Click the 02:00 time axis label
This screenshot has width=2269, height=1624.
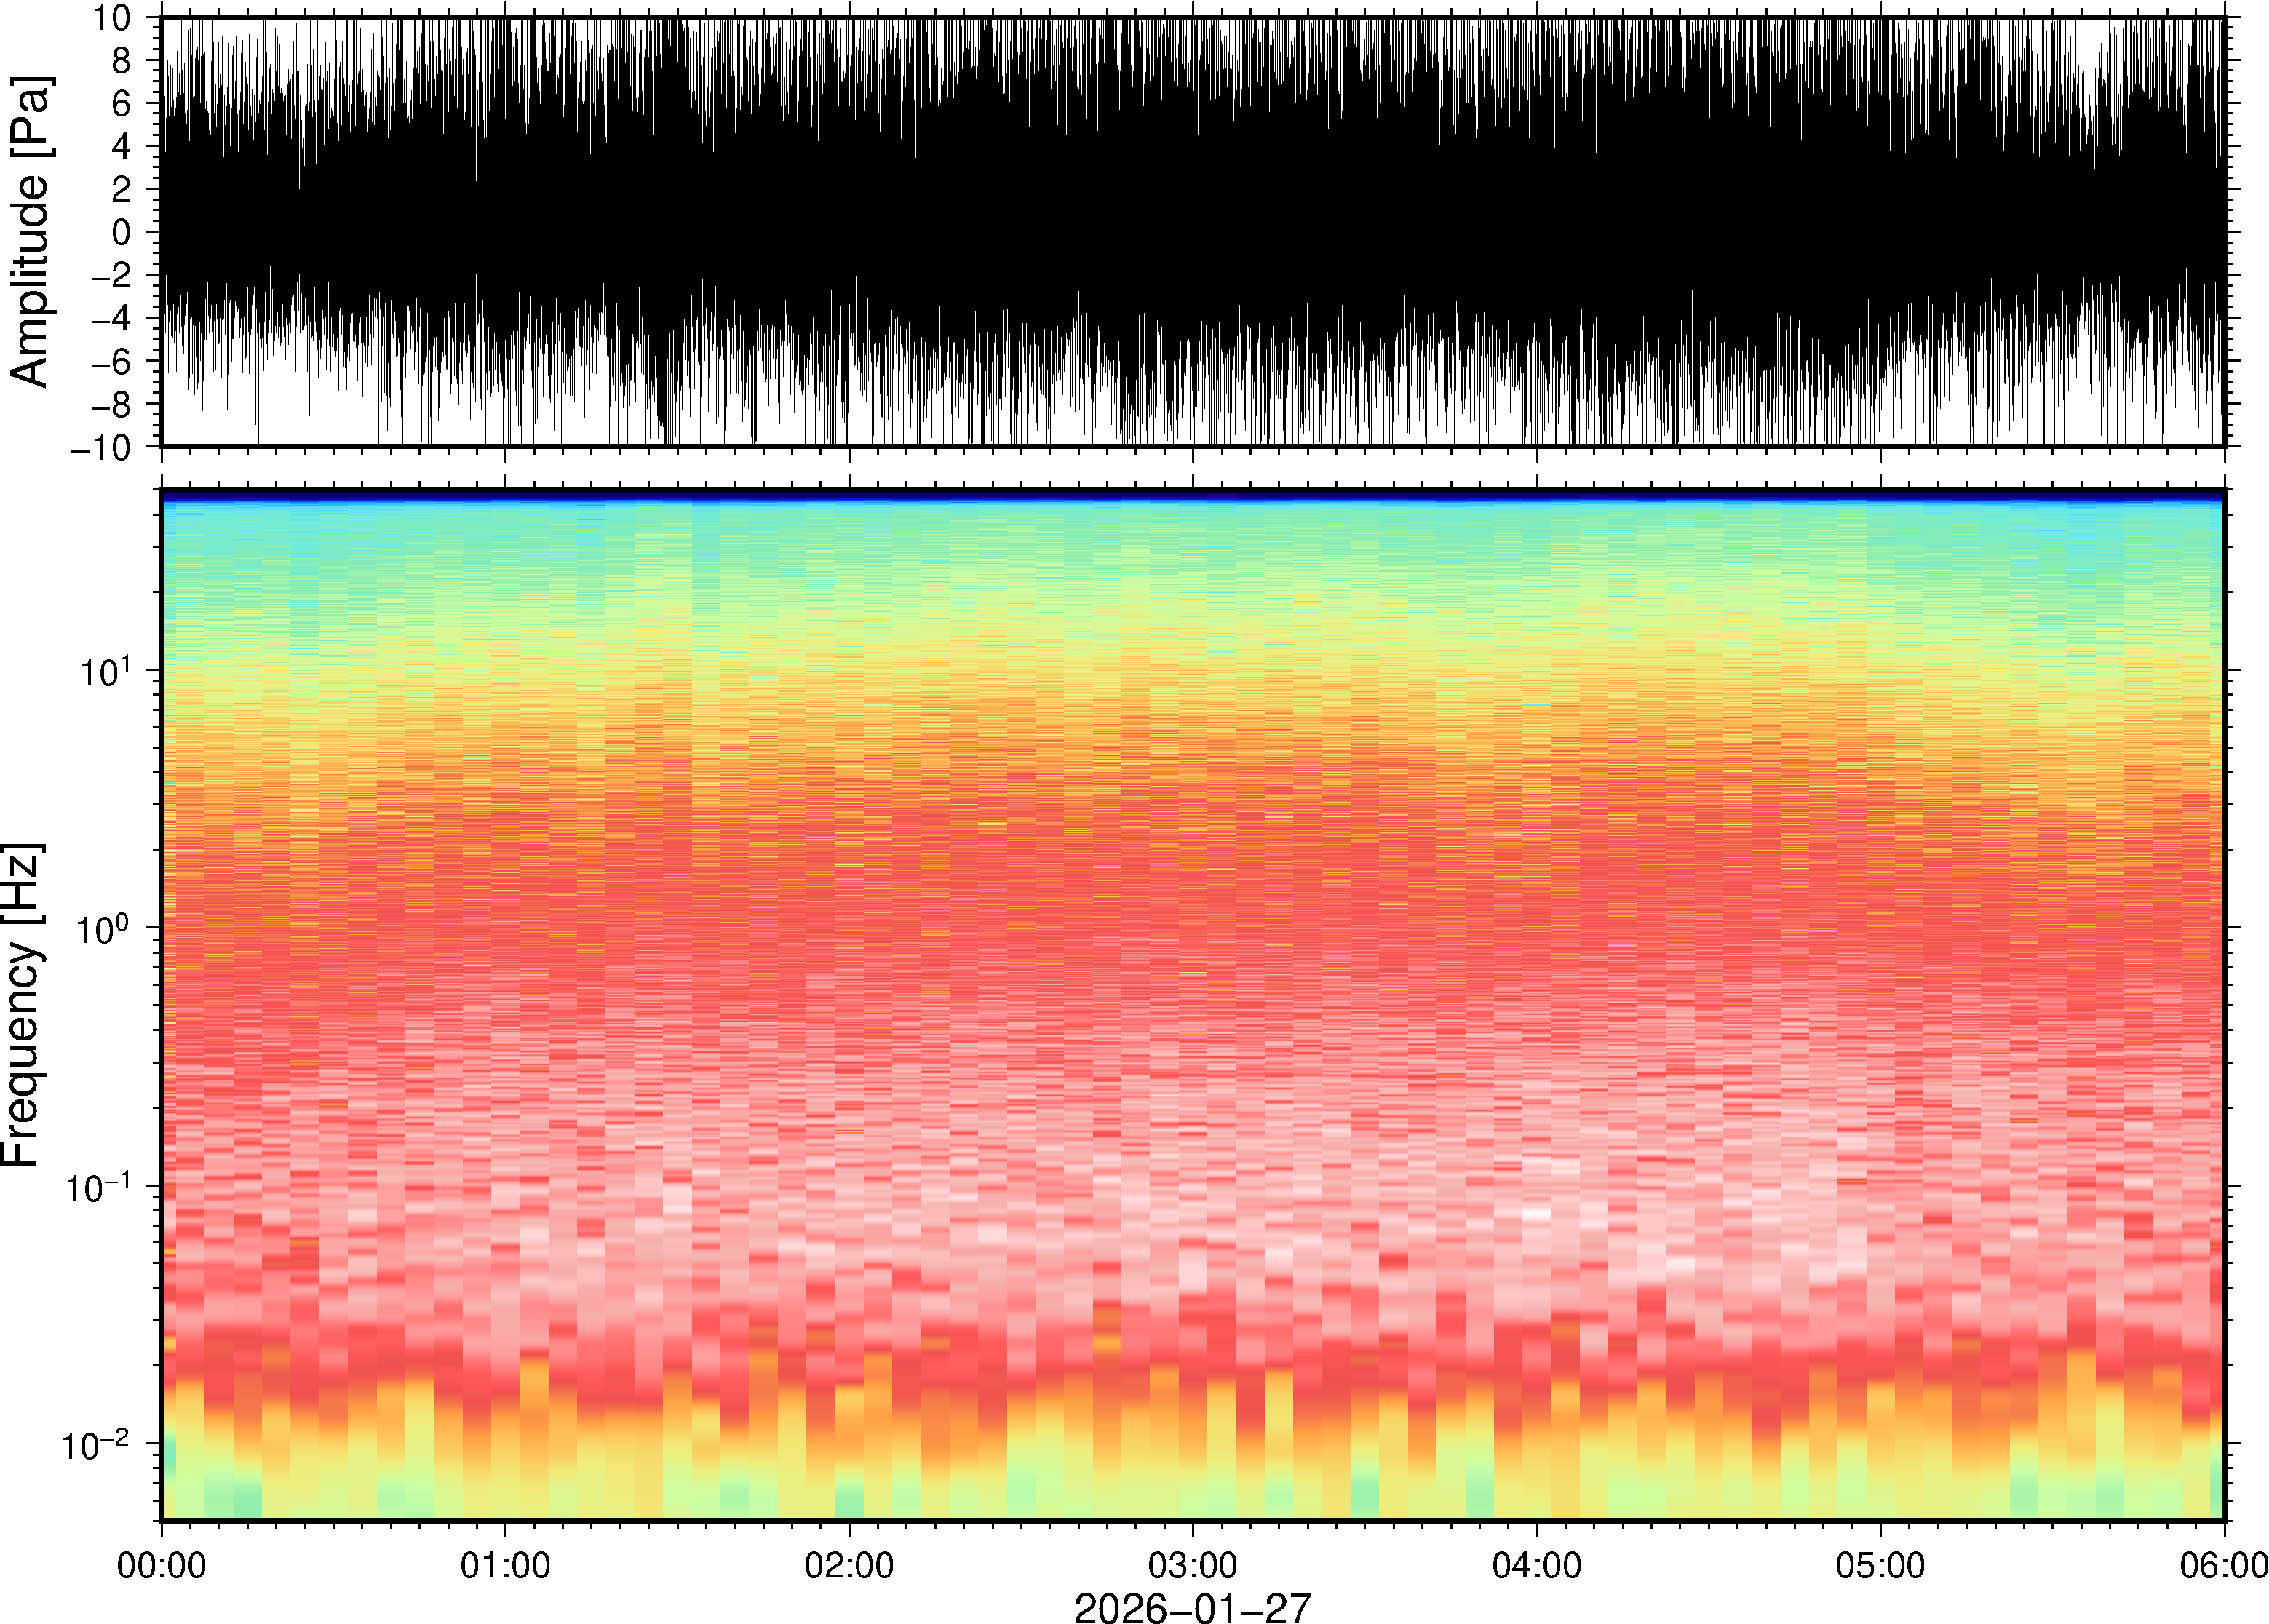(849, 1564)
